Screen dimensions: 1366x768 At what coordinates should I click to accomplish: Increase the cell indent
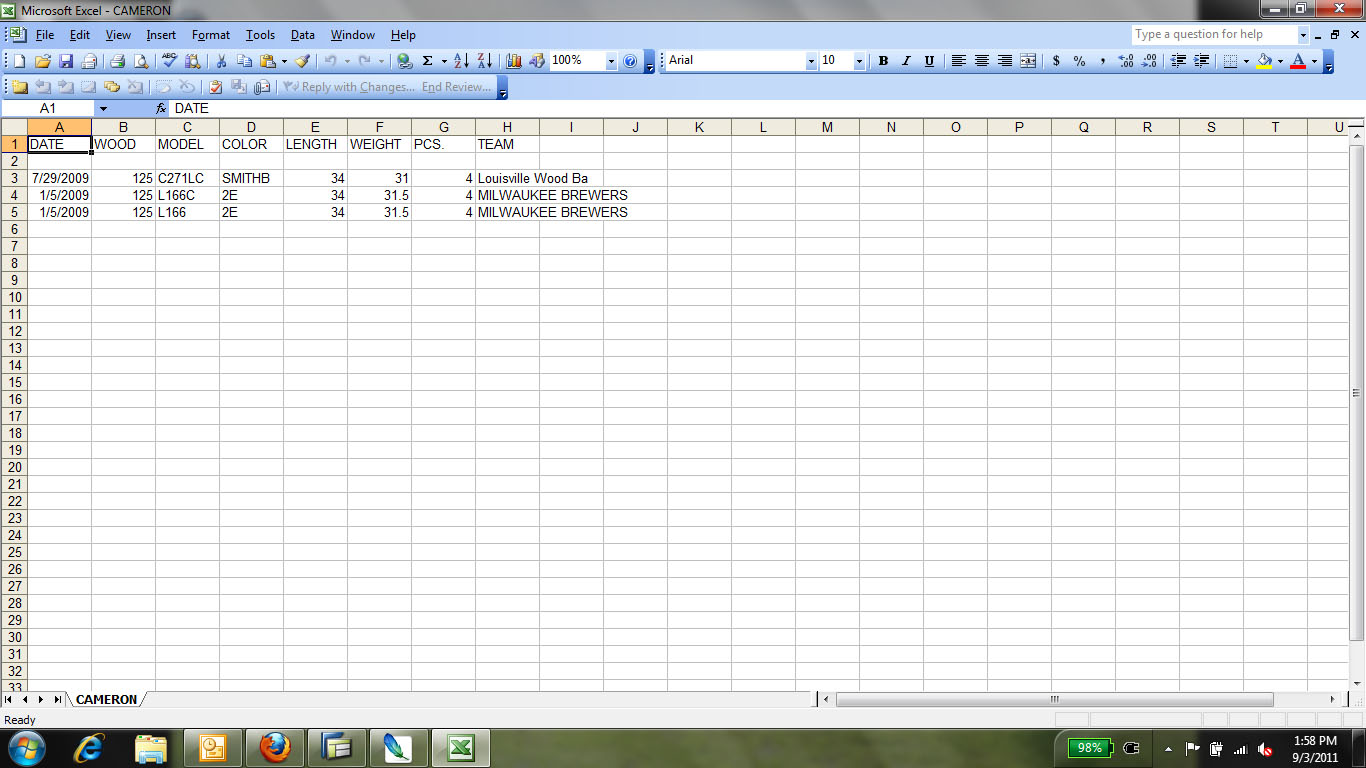pyautogui.click(x=1202, y=61)
